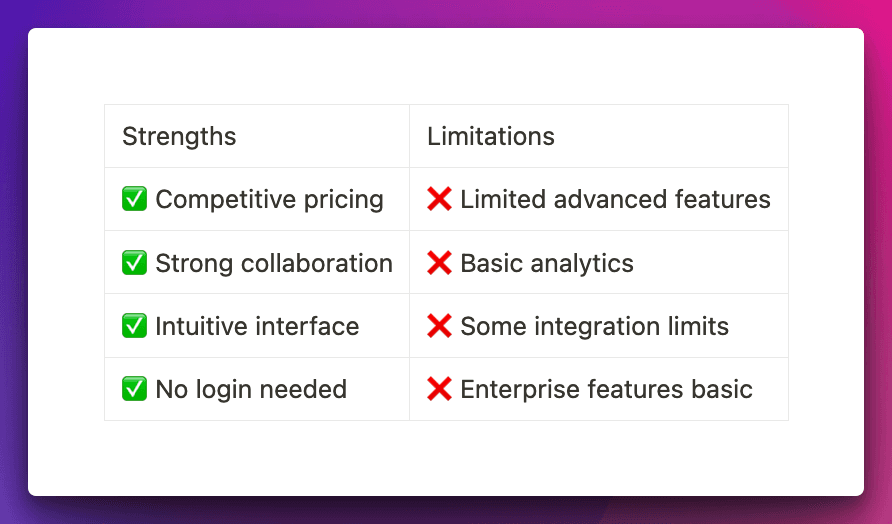Click the green checkmark beside Intuitive interface
This screenshot has width=892, height=524.
134,326
